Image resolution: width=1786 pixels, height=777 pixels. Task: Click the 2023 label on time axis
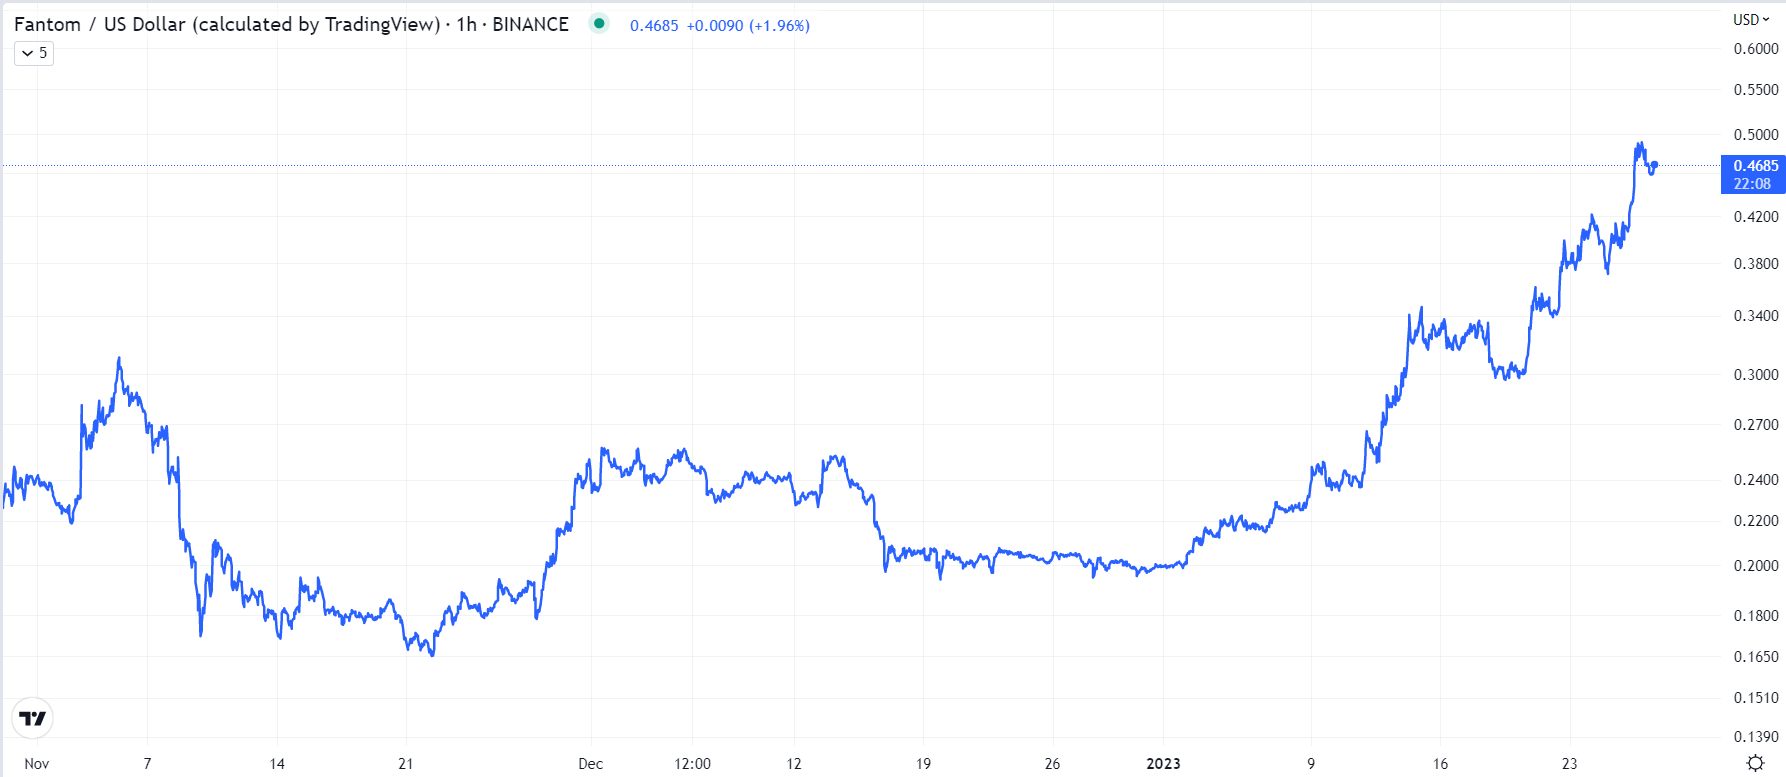tap(1163, 764)
